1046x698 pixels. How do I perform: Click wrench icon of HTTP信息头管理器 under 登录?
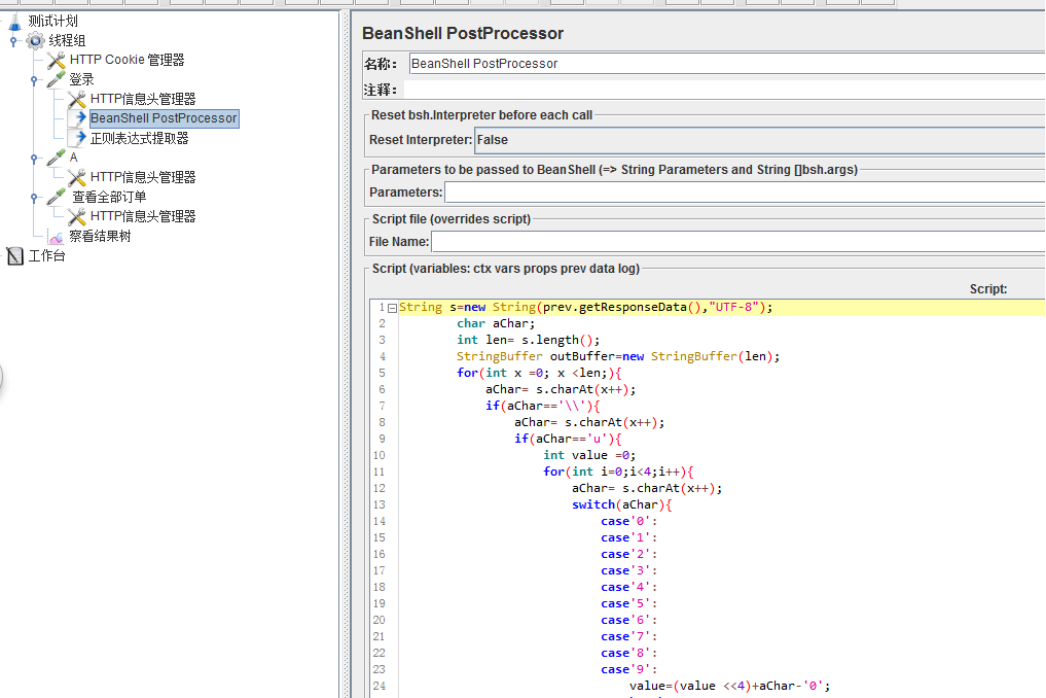[x=77, y=99]
